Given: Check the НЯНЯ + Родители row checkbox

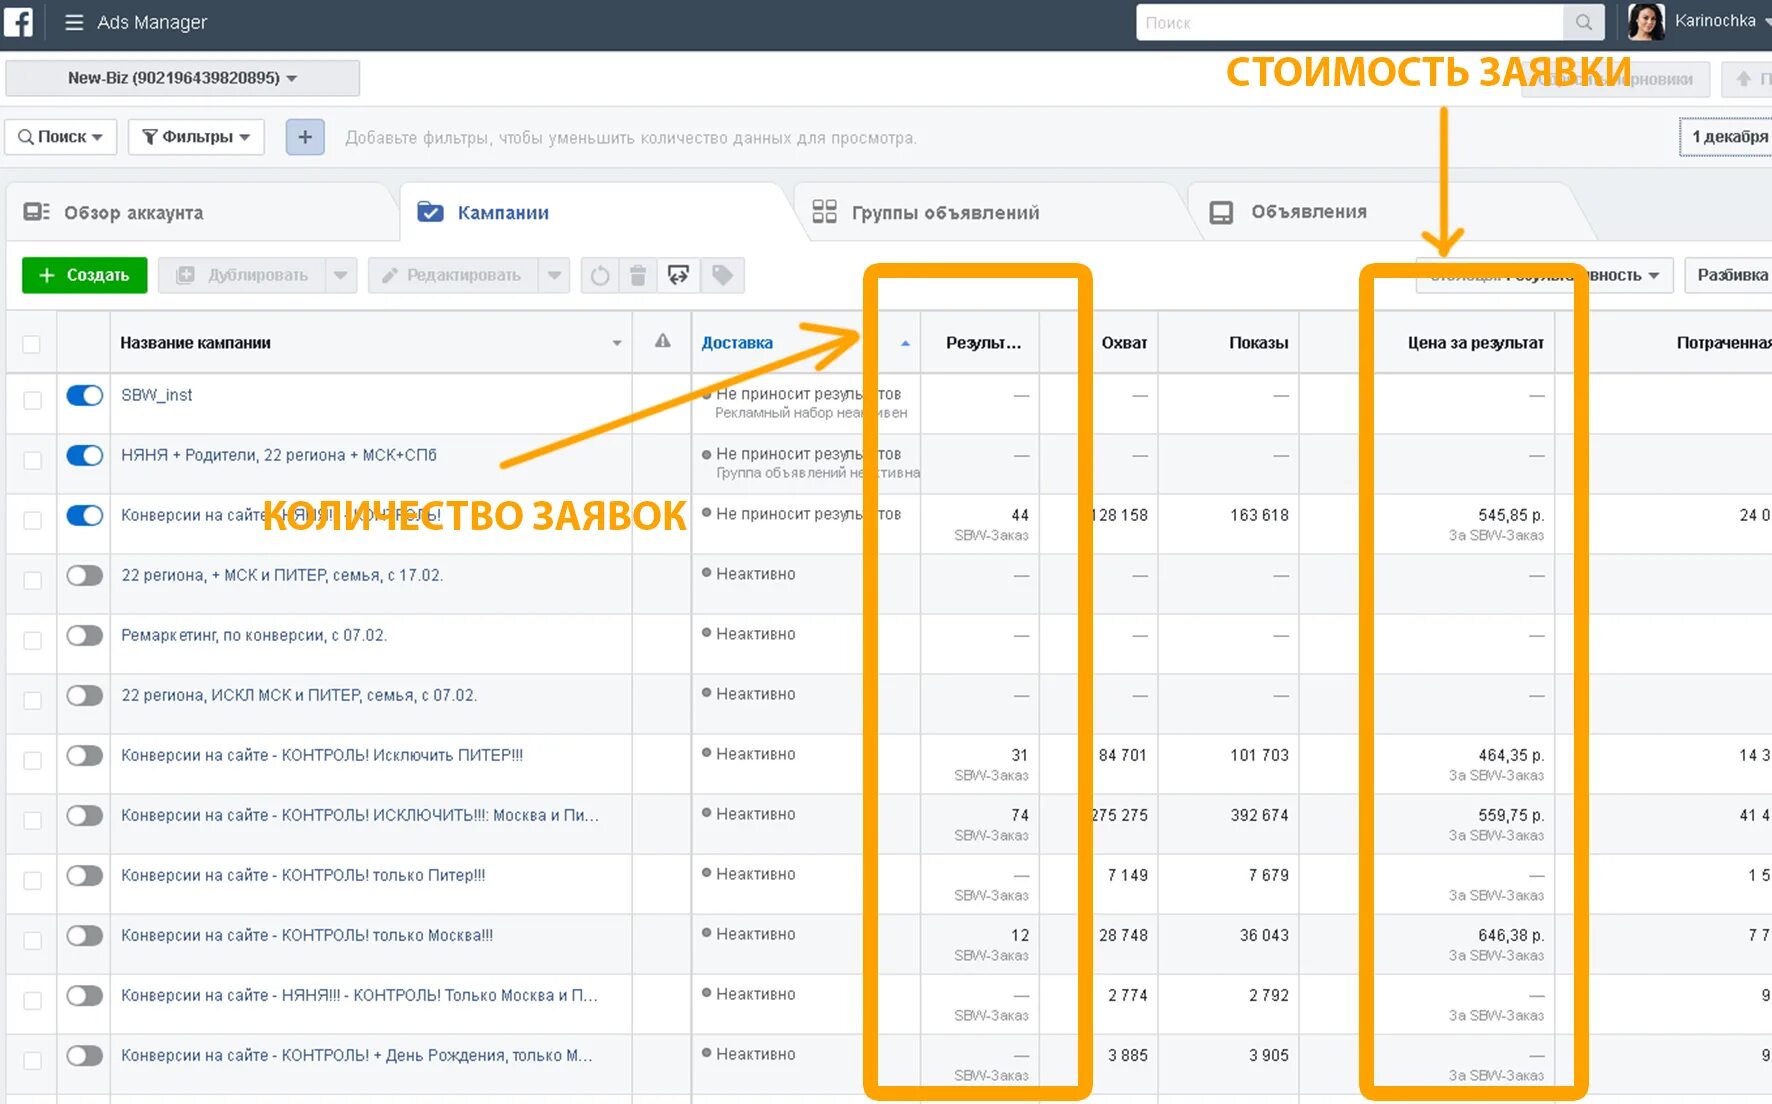Looking at the screenshot, I should point(32,460).
